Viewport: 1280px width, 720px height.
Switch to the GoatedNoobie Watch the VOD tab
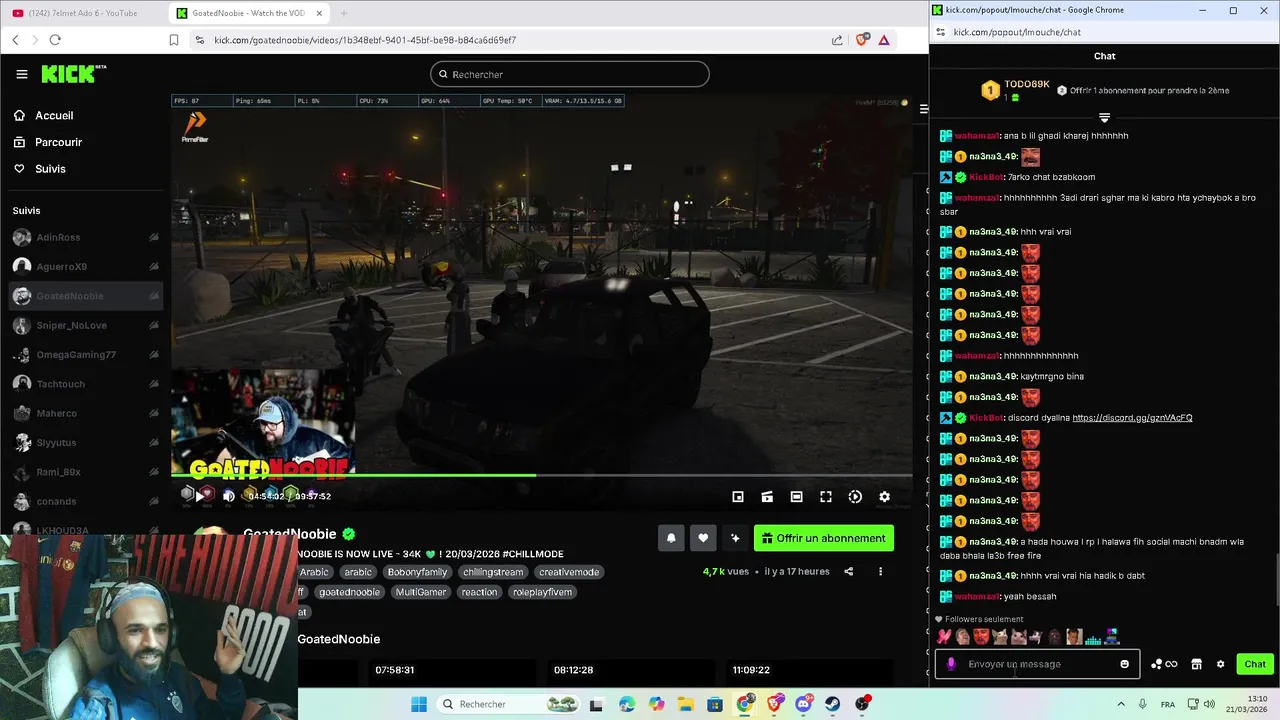coord(248,13)
